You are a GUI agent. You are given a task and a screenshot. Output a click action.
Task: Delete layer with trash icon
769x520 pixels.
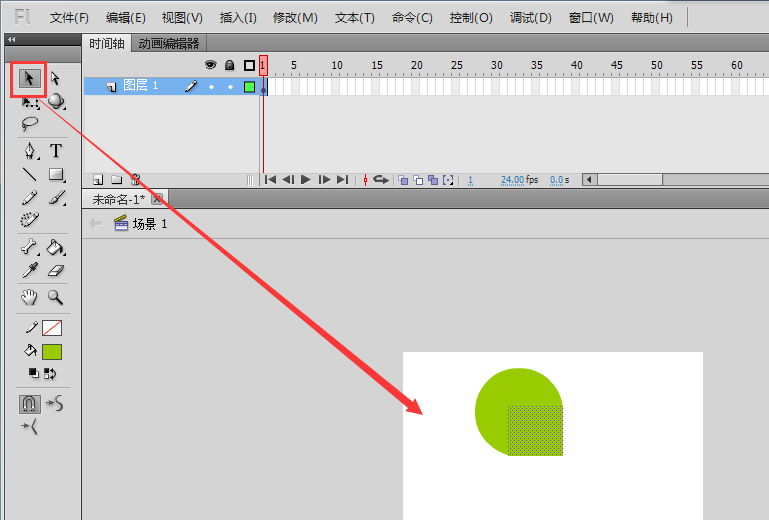coord(136,180)
